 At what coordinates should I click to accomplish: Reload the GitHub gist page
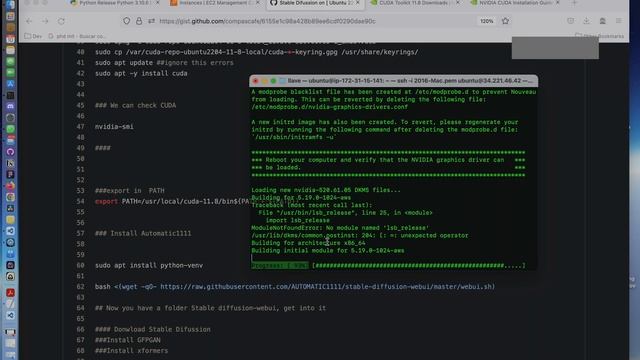click(x=61, y=21)
